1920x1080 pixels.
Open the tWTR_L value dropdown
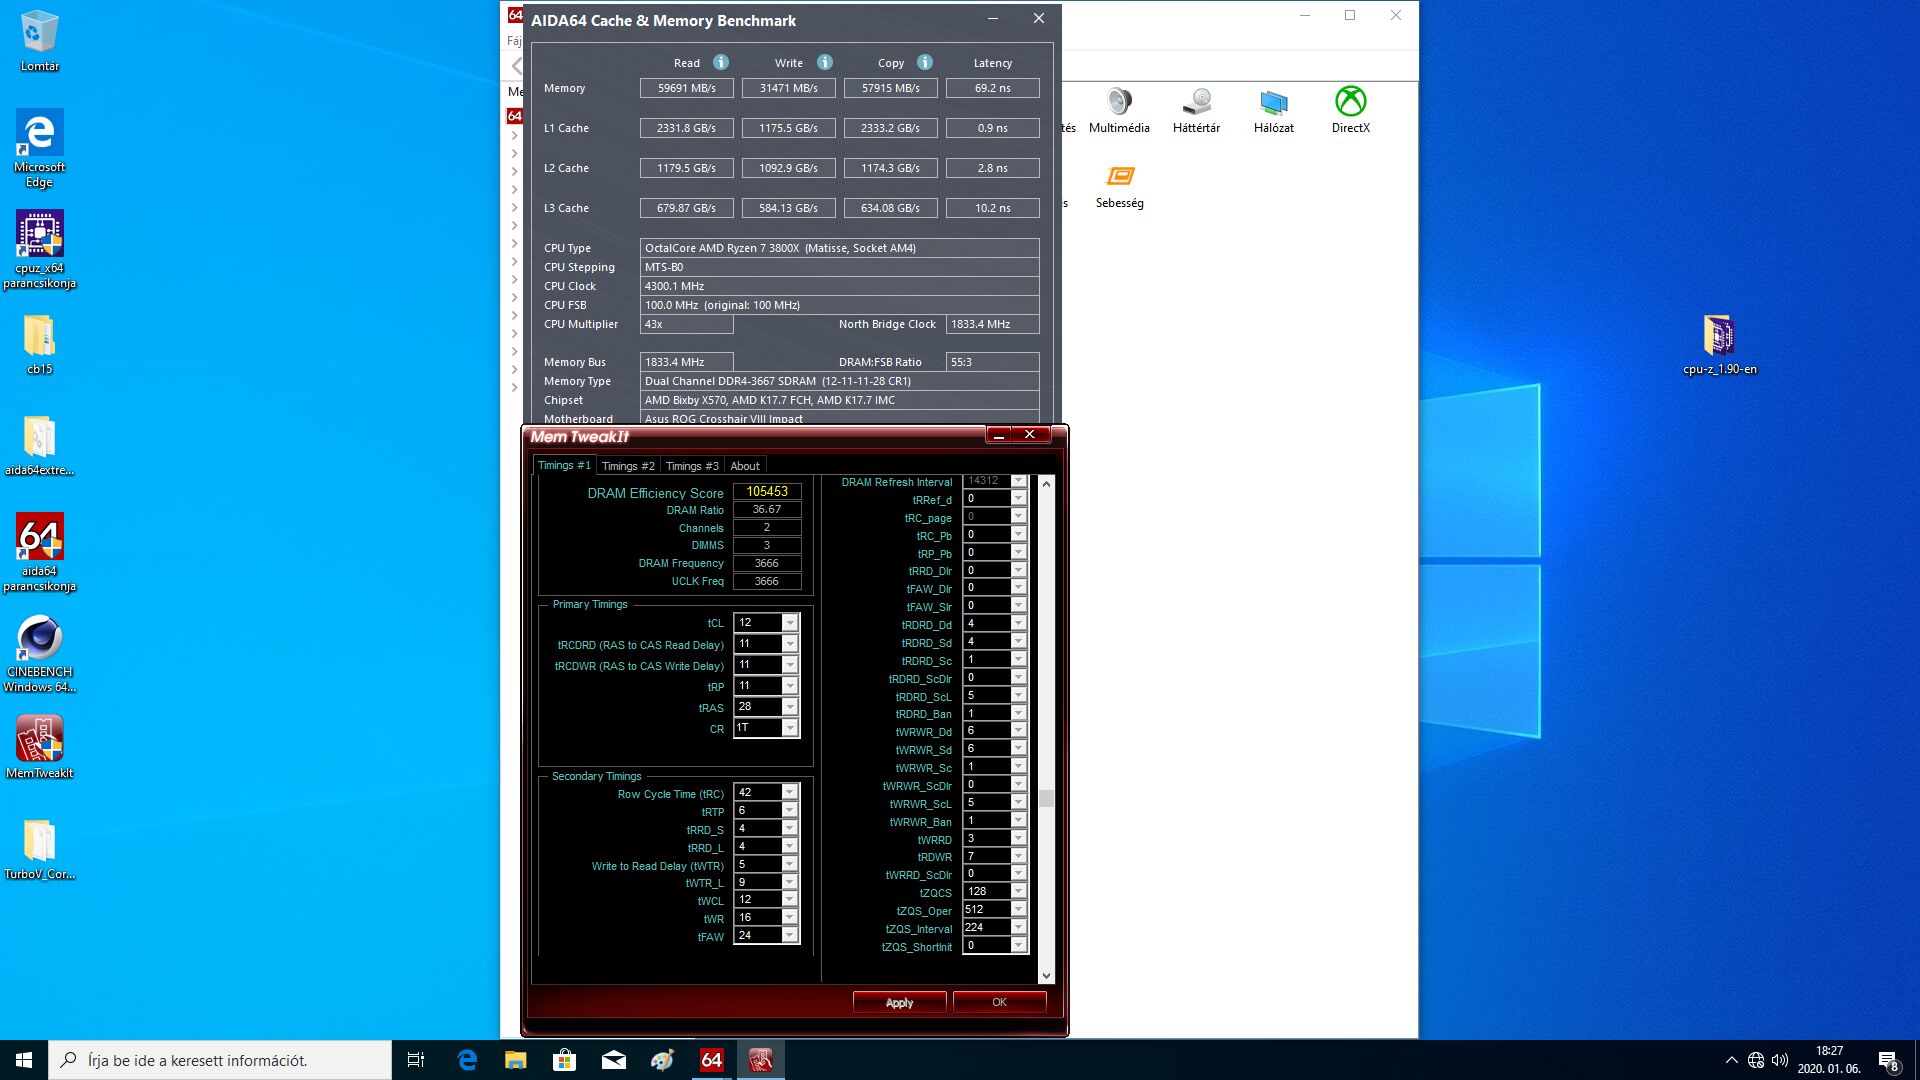(790, 882)
